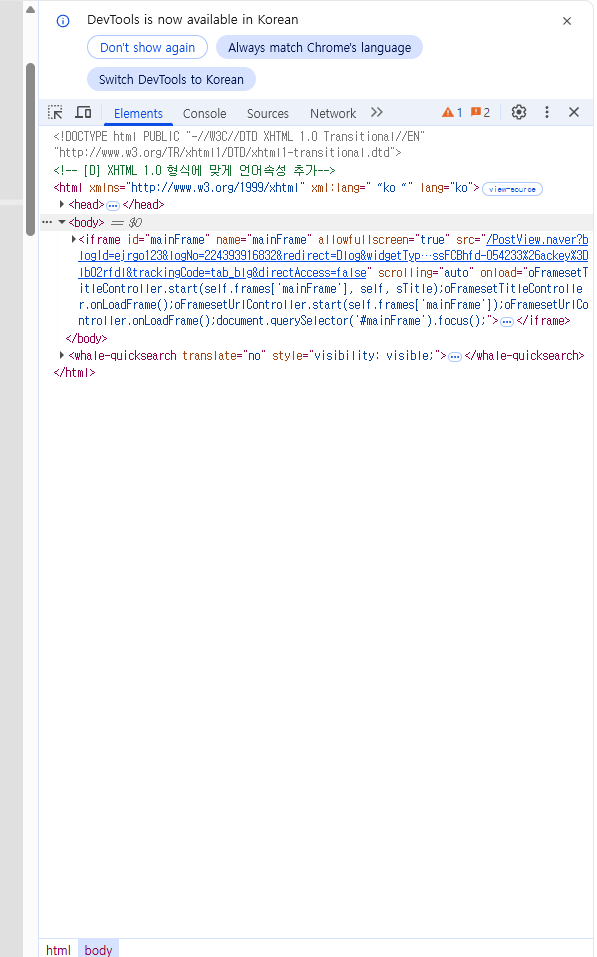Select the html xmlns opening tag
This screenshot has width=597, height=957.
tap(266, 188)
